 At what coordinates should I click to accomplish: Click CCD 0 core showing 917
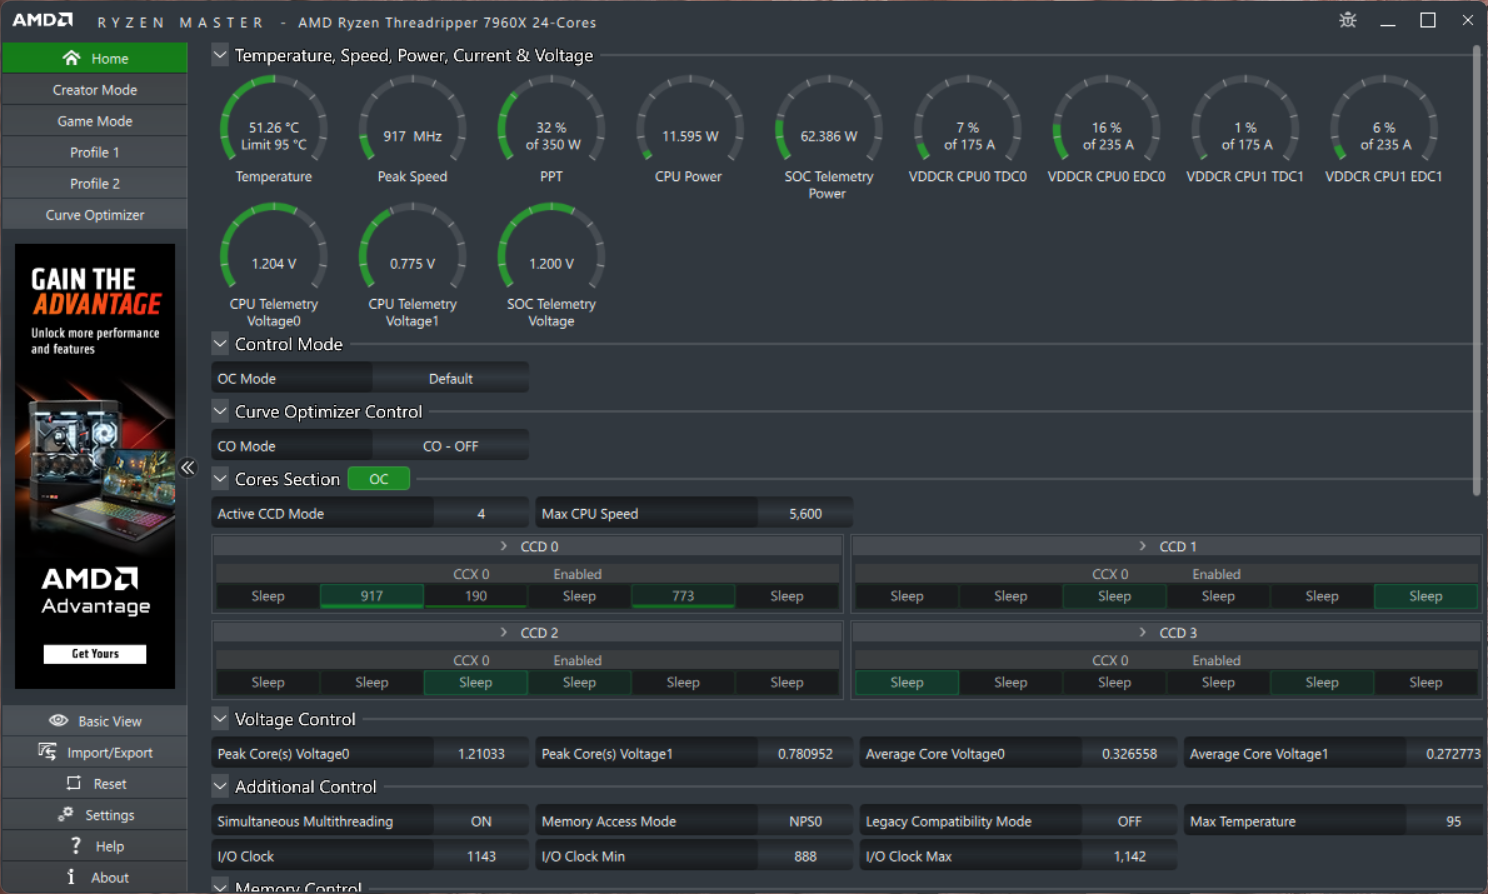[372, 596]
